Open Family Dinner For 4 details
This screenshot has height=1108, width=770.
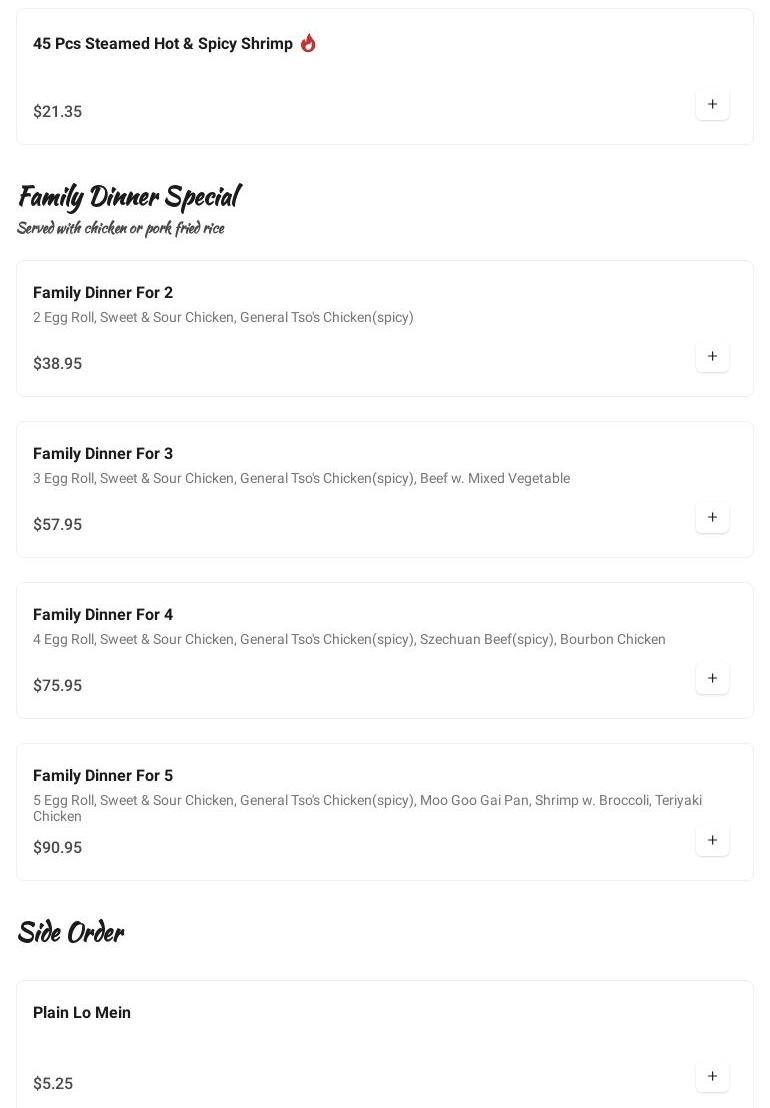tap(103, 615)
